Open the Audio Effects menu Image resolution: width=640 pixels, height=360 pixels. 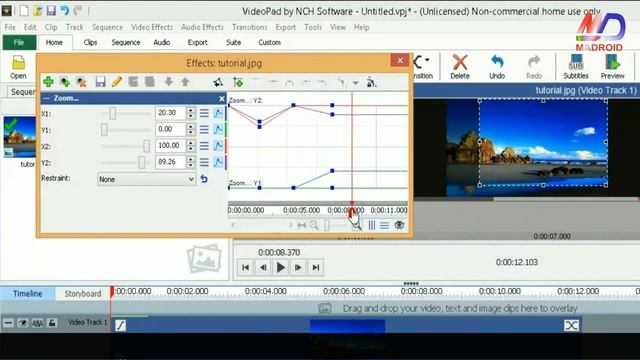(x=202, y=27)
